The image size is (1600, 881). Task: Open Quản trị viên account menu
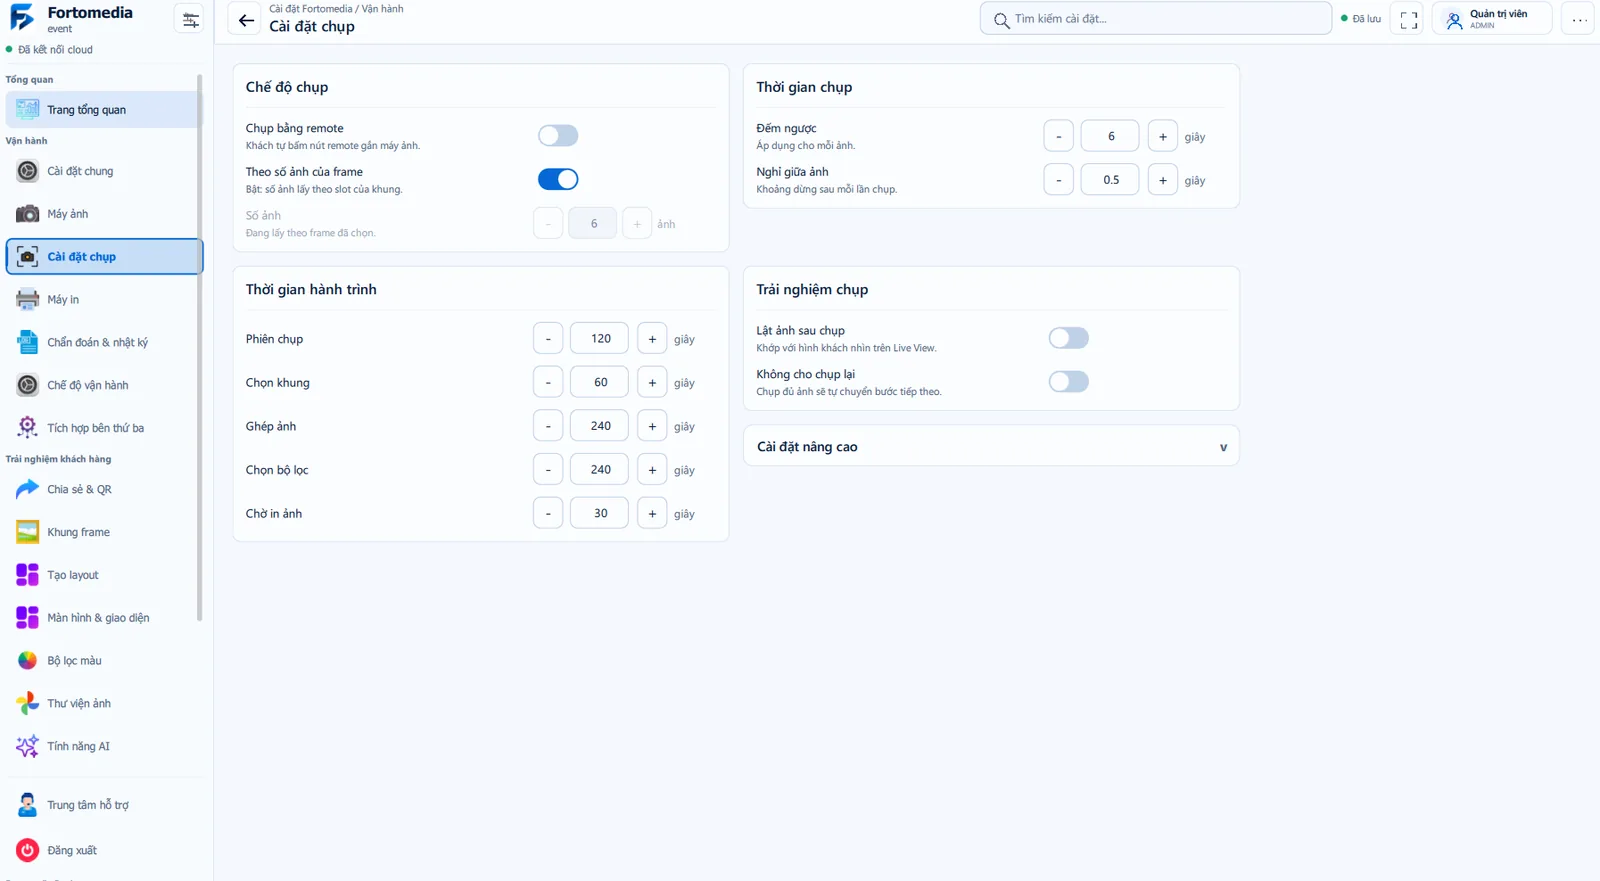pyautogui.click(x=1492, y=19)
